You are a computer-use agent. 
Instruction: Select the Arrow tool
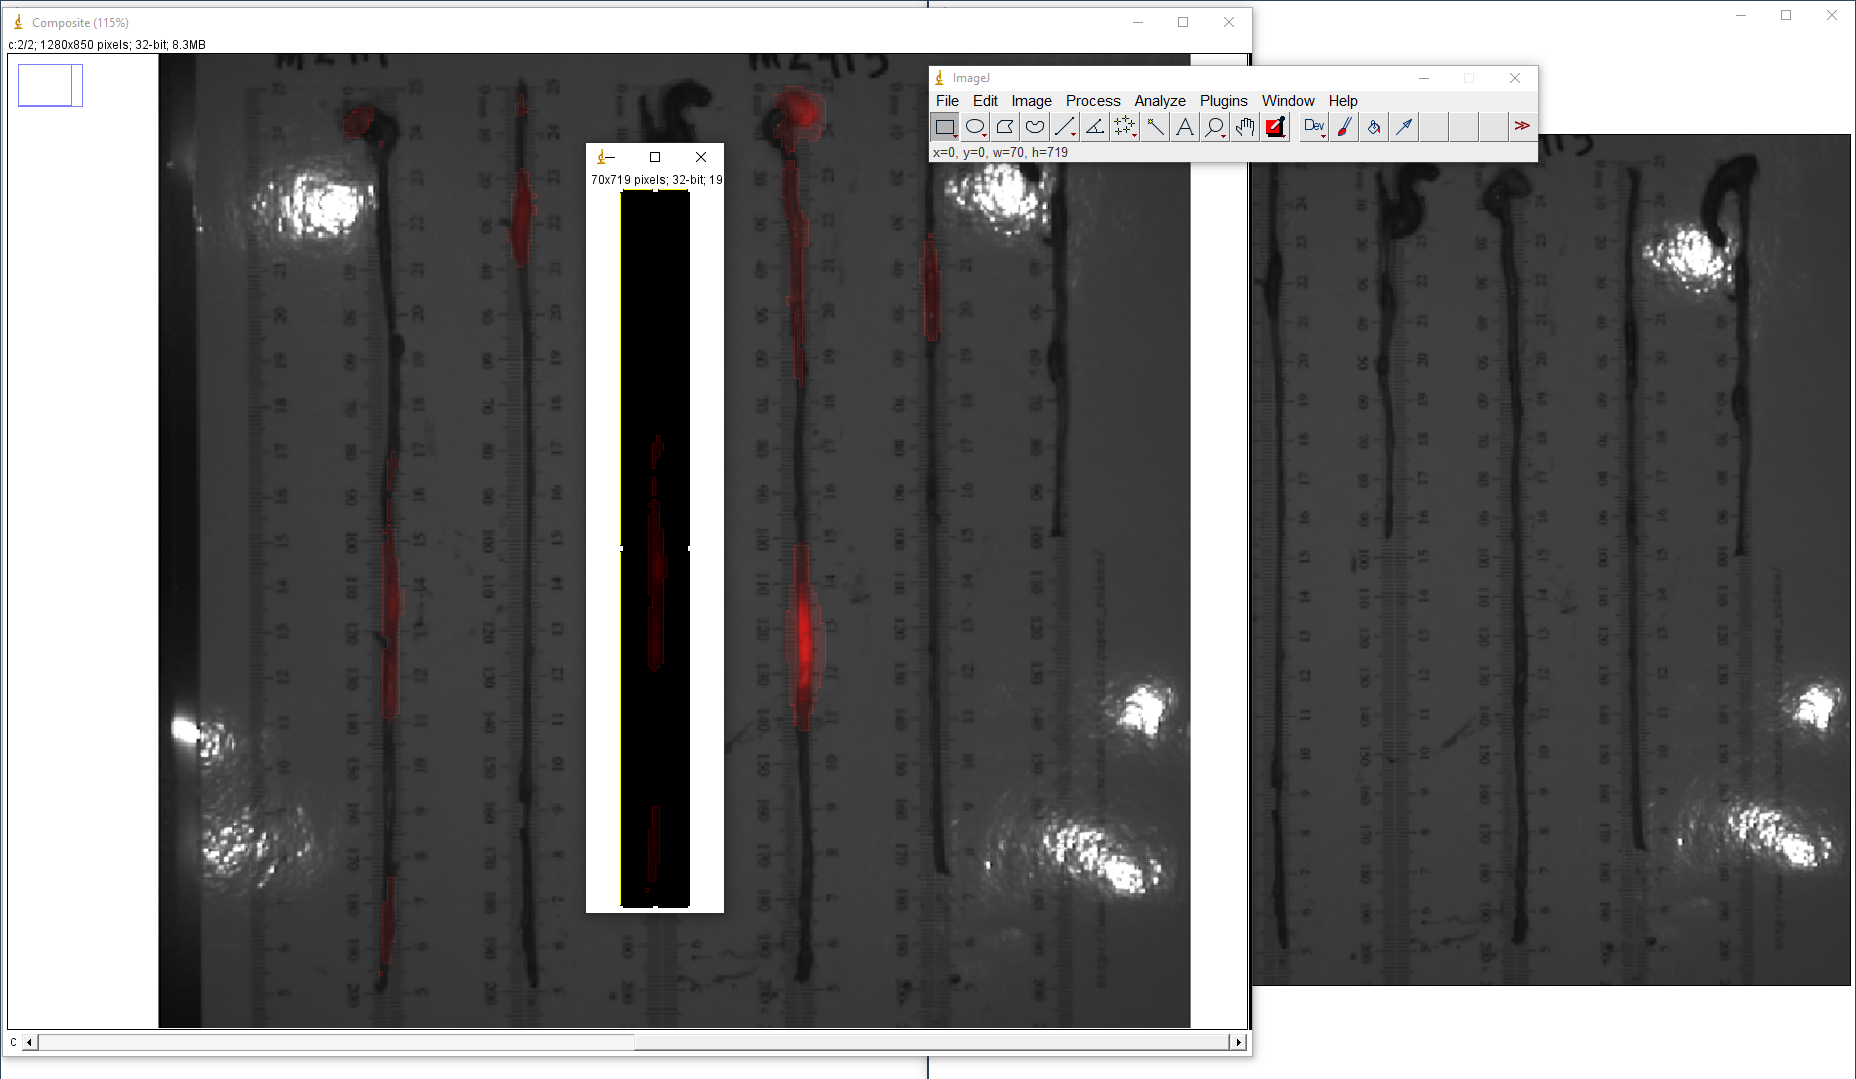click(1404, 127)
